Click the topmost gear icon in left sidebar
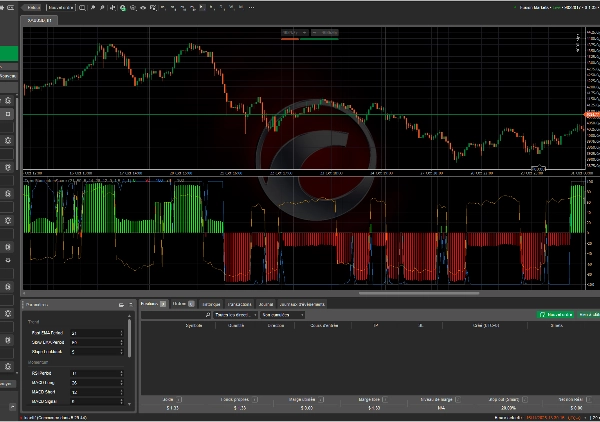 coord(7,101)
